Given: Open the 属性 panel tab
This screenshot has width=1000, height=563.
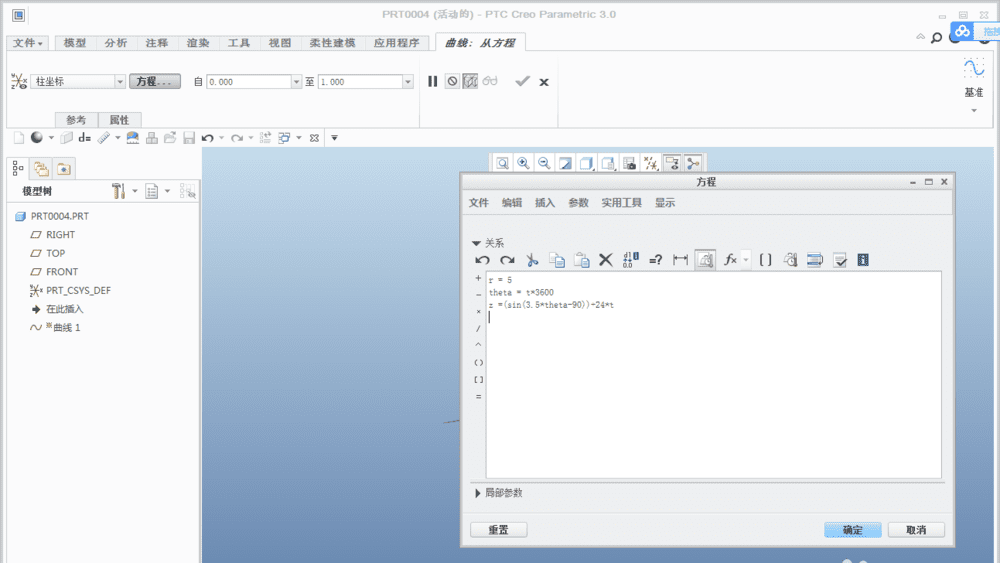Looking at the screenshot, I should 119,120.
